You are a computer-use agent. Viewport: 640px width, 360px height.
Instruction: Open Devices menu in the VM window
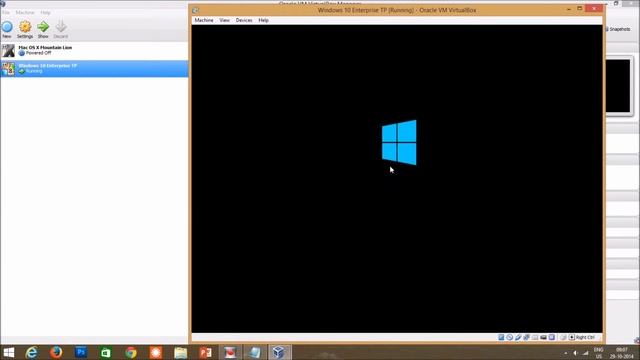coord(244,20)
